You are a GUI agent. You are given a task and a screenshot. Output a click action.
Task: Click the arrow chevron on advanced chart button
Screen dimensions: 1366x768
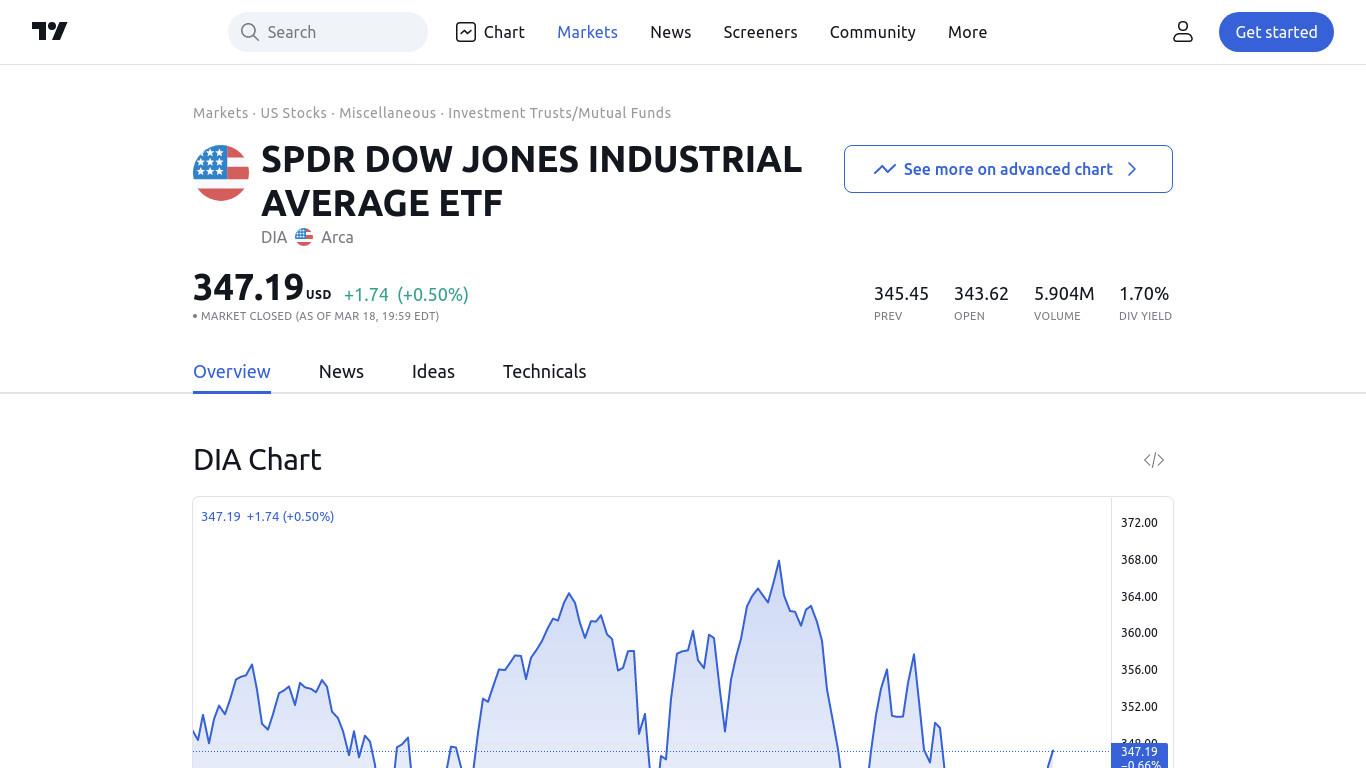1132,169
